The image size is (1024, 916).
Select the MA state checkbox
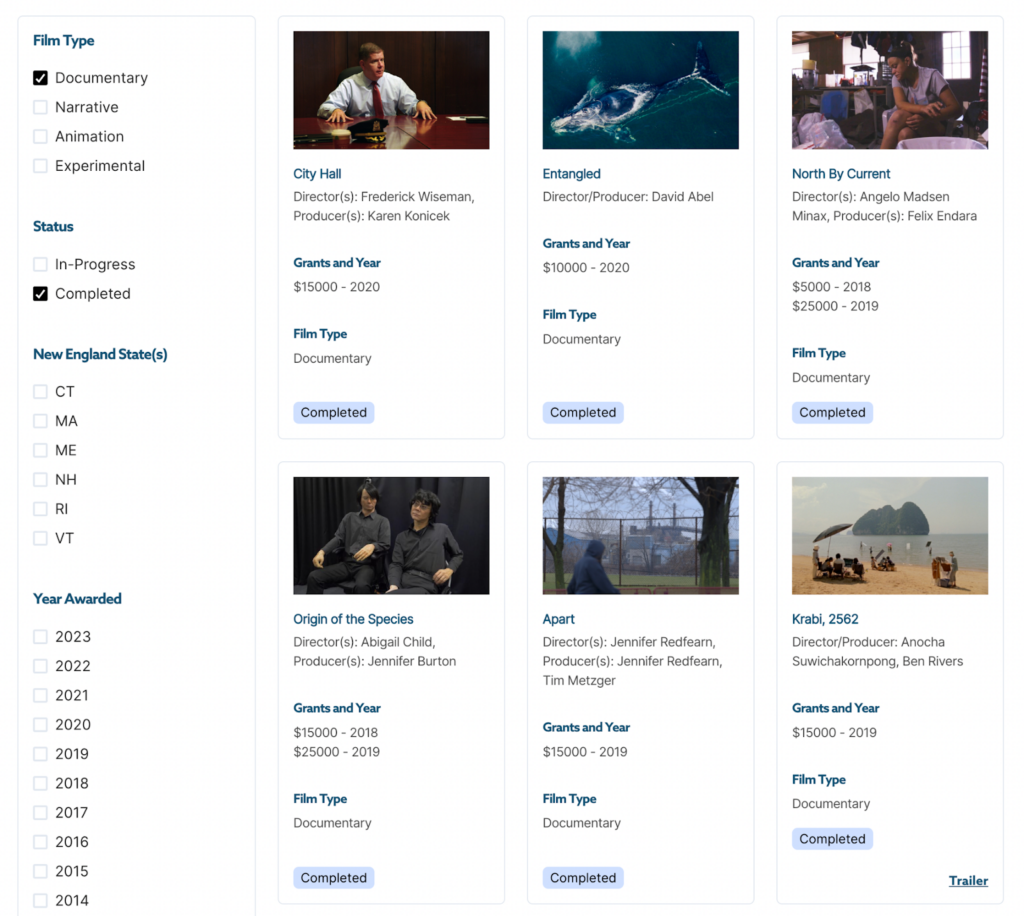pos(40,421)
